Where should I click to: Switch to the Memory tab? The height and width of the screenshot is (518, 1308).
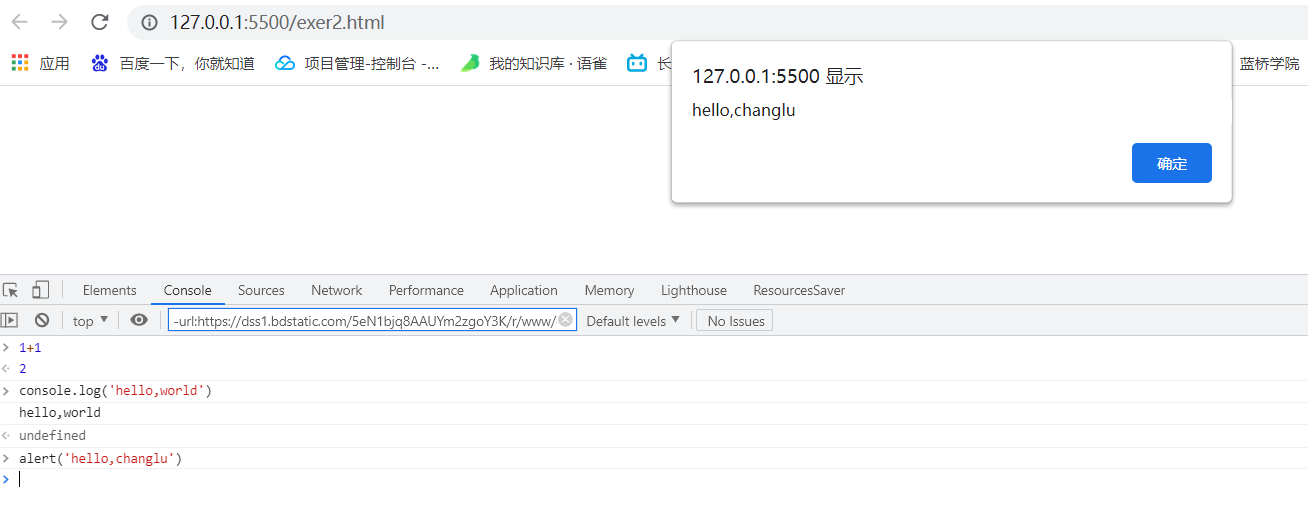(609, 290)
